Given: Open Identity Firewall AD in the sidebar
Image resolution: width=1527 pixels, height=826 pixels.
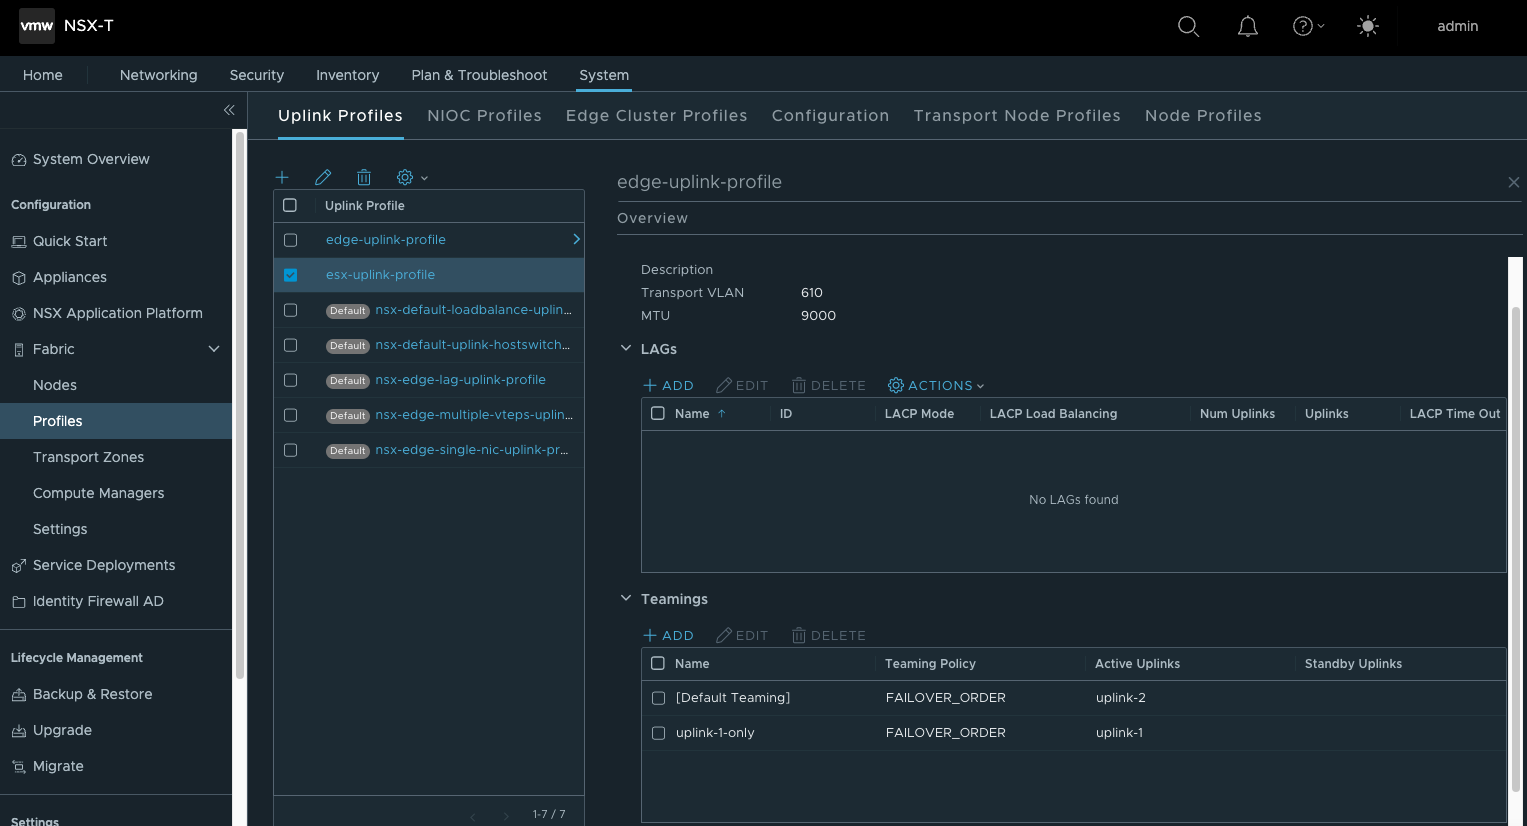Looking at the screenshot, I should 98,601.
